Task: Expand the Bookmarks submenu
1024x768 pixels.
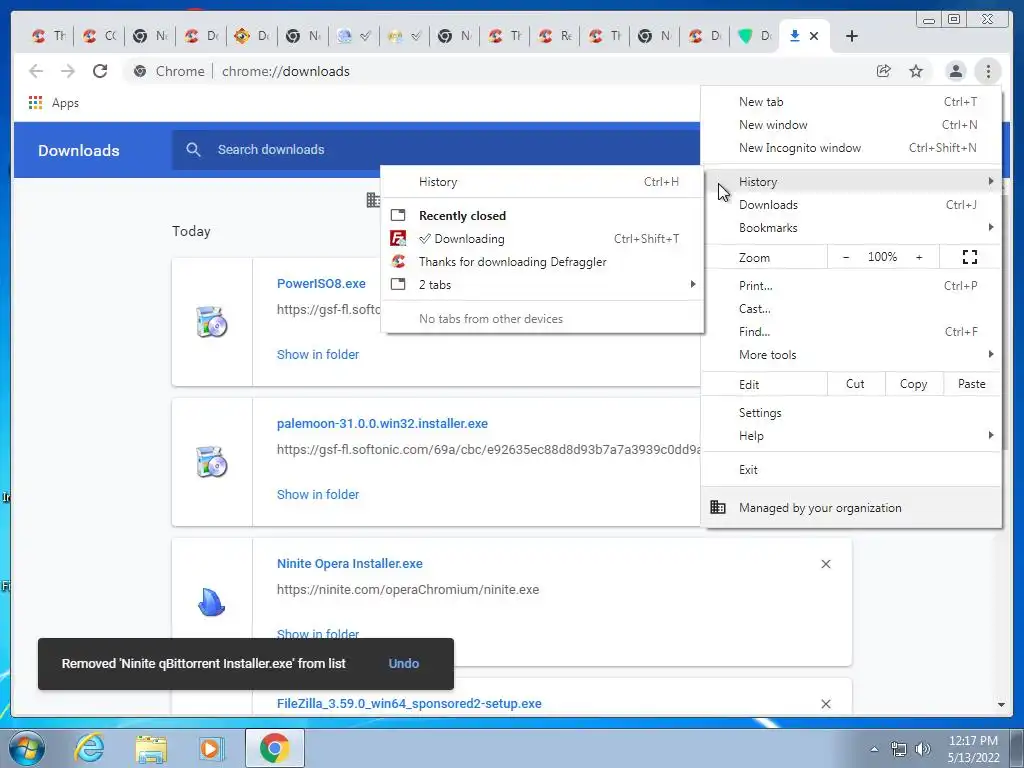Action: [851, 228]
